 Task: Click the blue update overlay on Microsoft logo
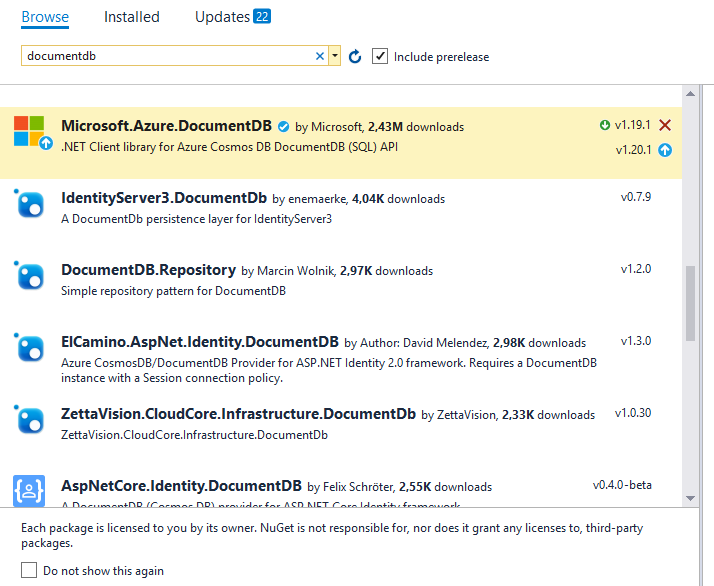[46, 143]
